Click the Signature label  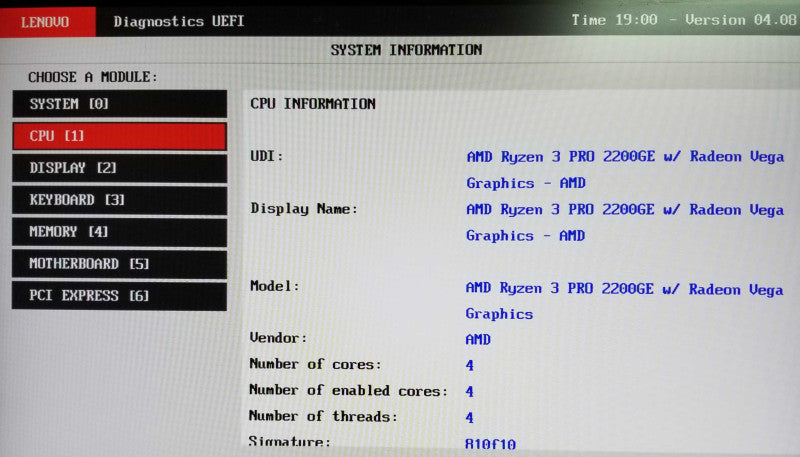pyautogui.click(x=289, y=441)
